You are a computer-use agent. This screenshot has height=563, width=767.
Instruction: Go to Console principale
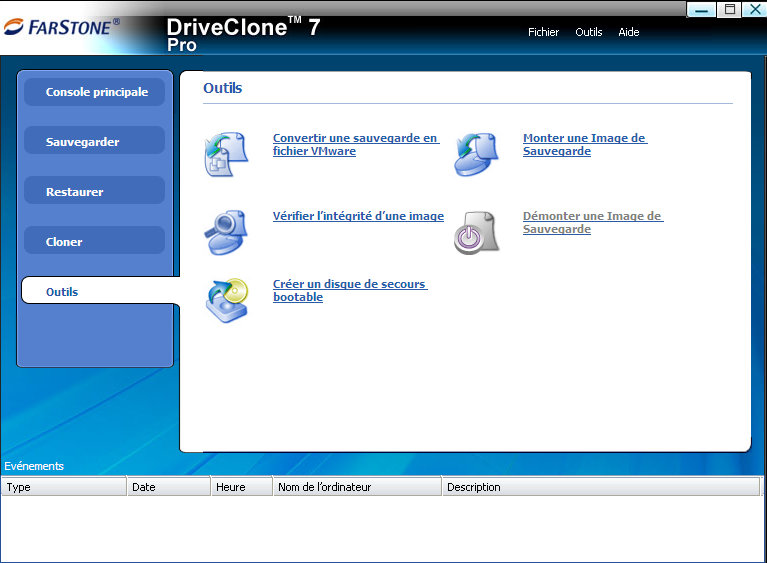click(x=94, y=92)
